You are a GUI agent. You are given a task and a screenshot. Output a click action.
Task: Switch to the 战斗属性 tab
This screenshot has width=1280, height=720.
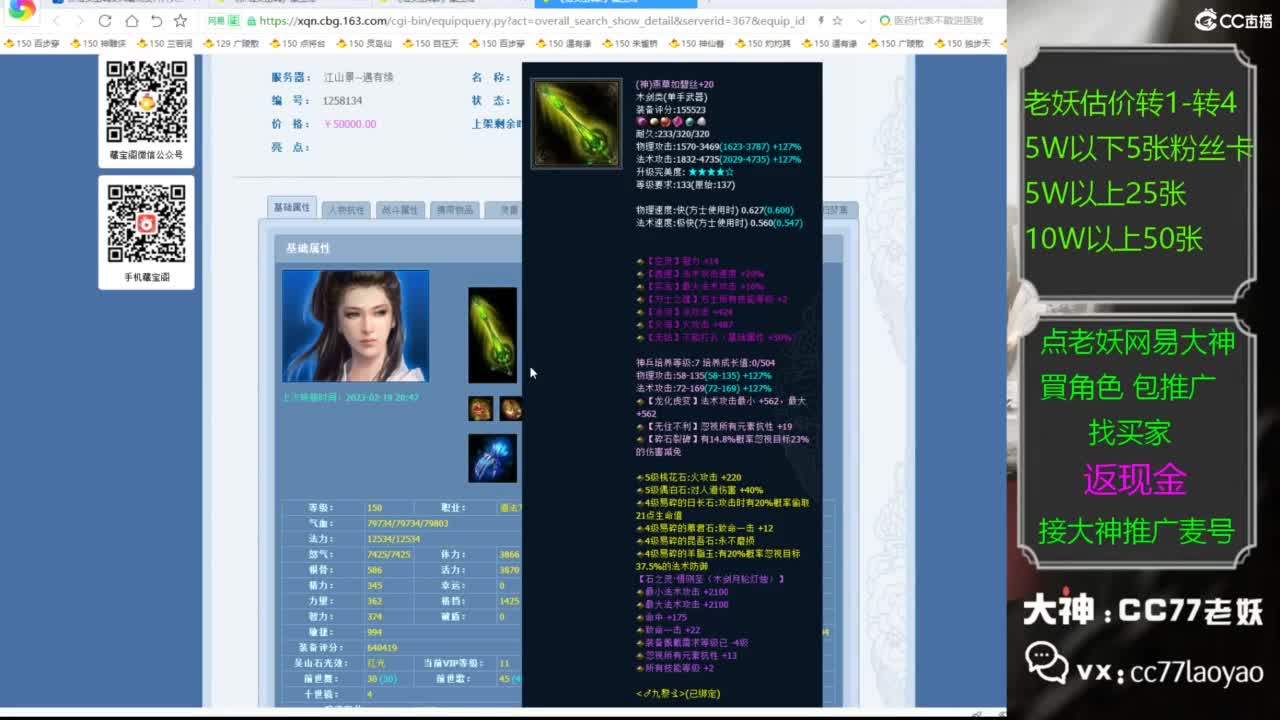(x=399, y=210)
